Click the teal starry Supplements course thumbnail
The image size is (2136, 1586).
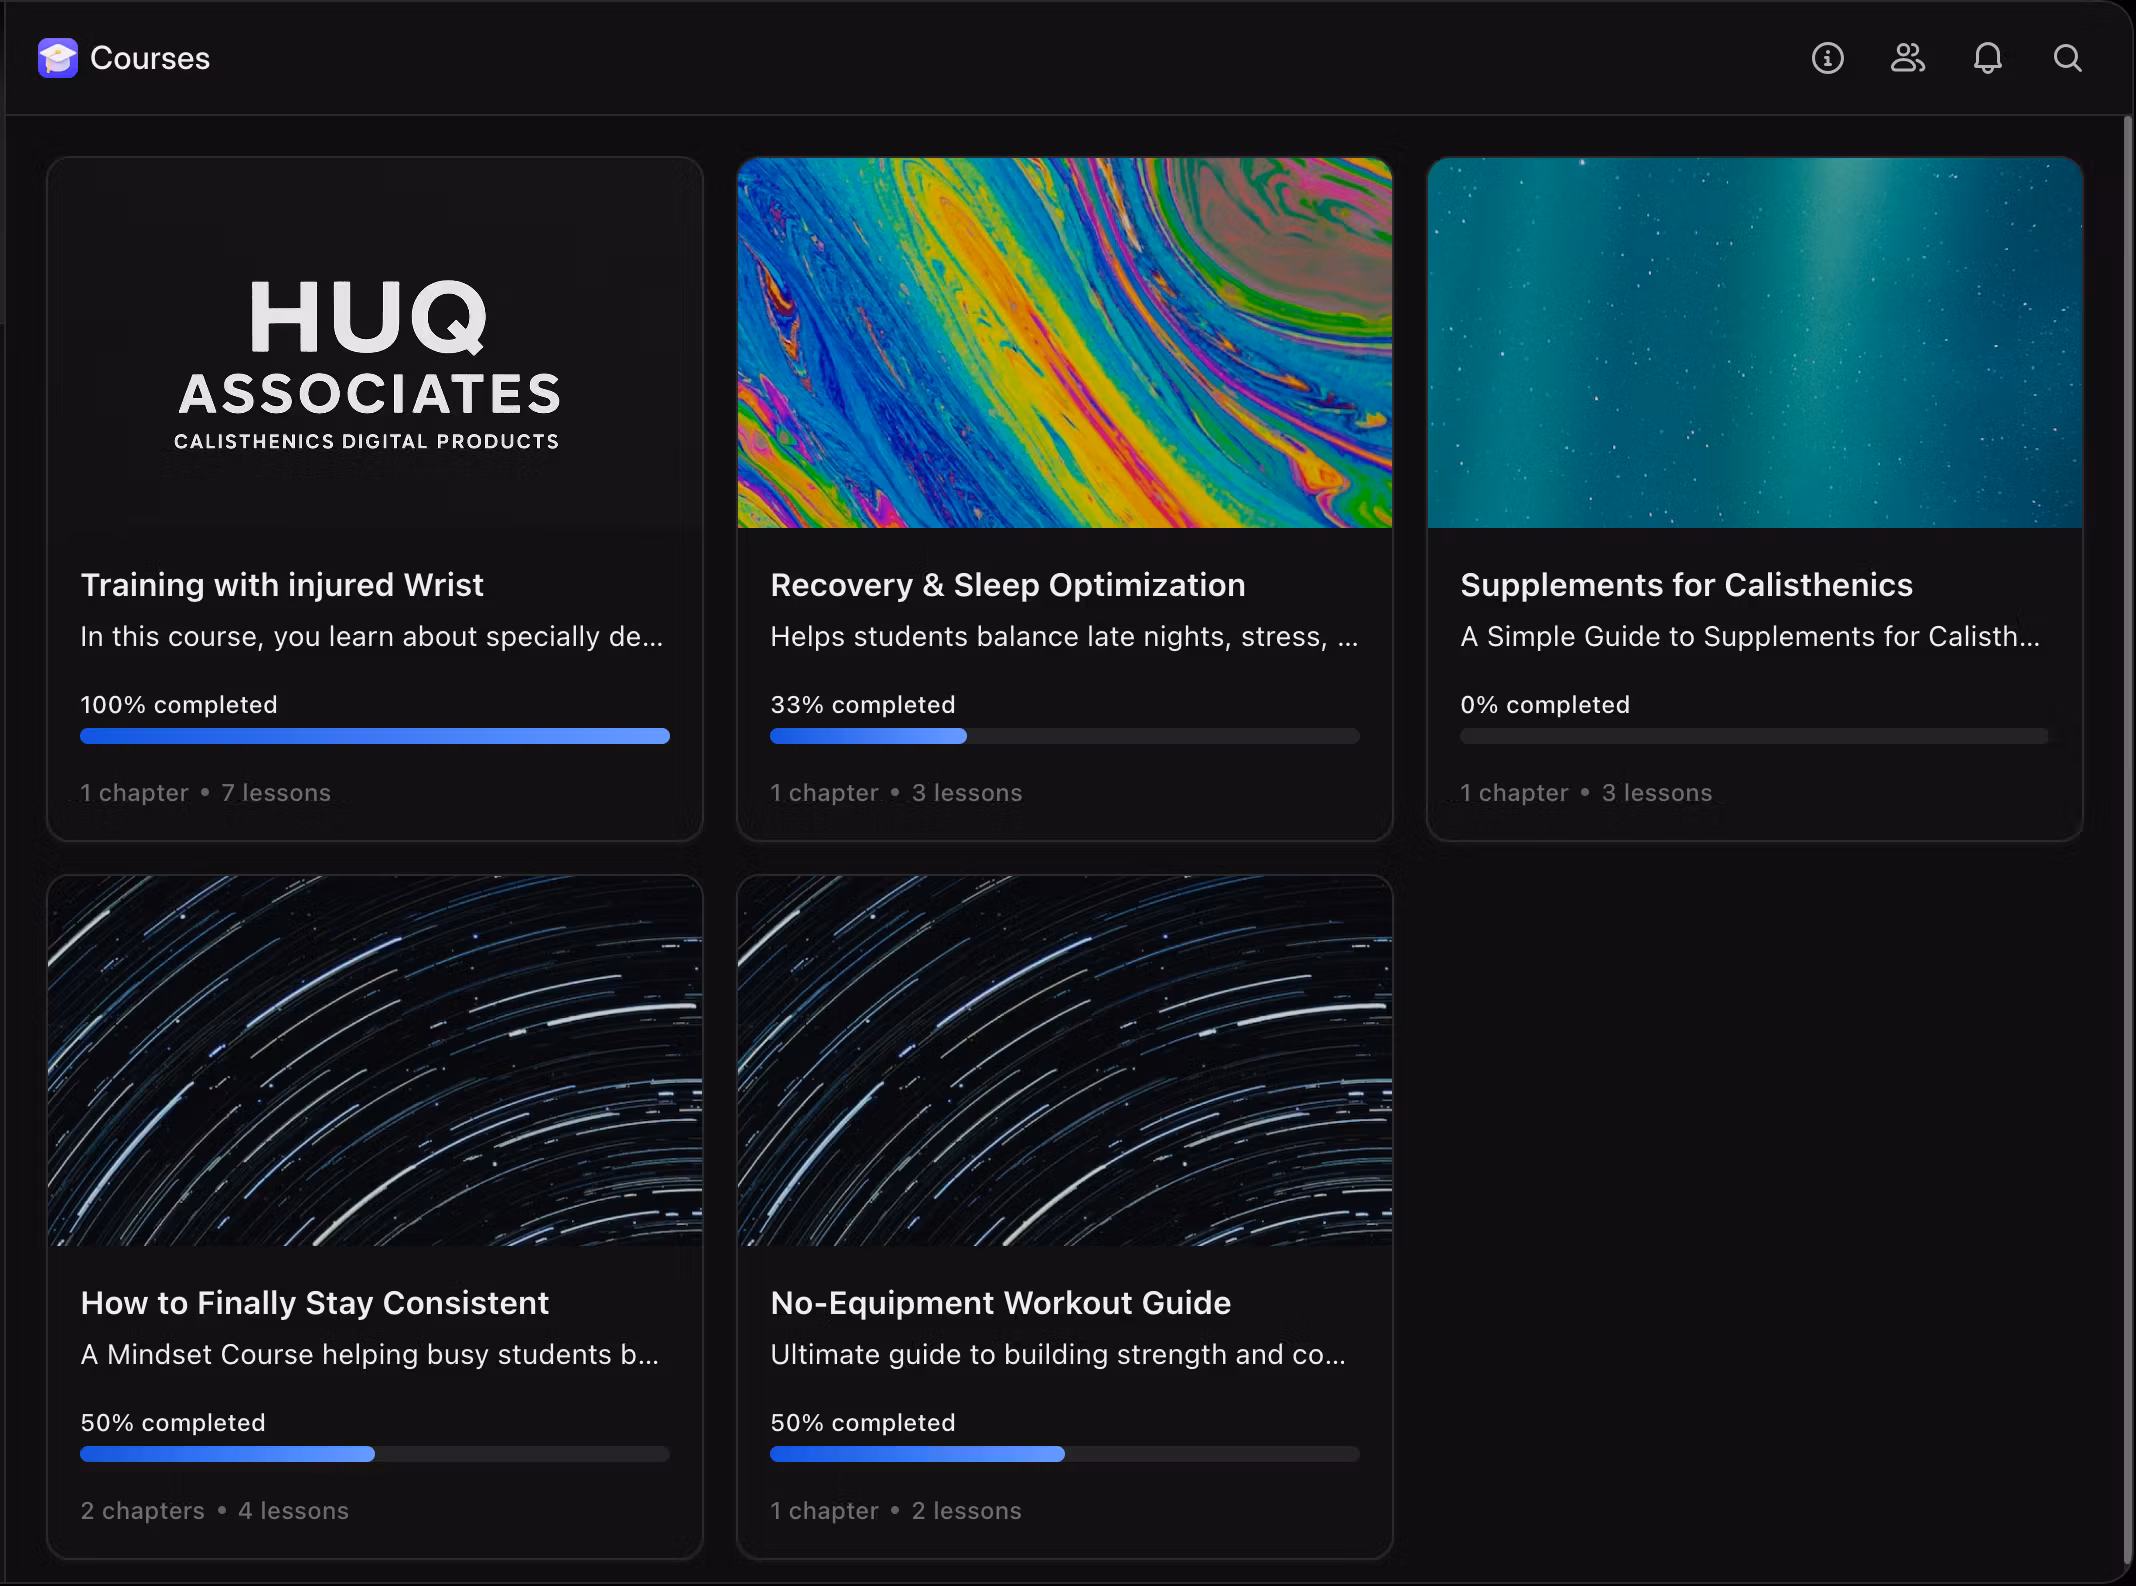tap(1755, 343)
